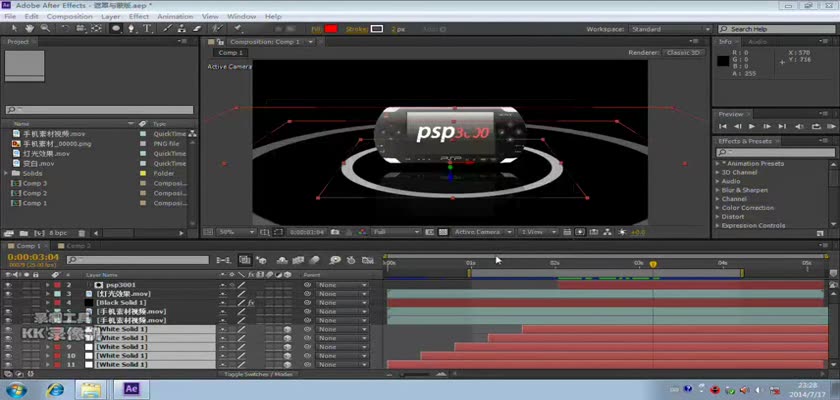
Task: Play the preview
Action: 752,126
